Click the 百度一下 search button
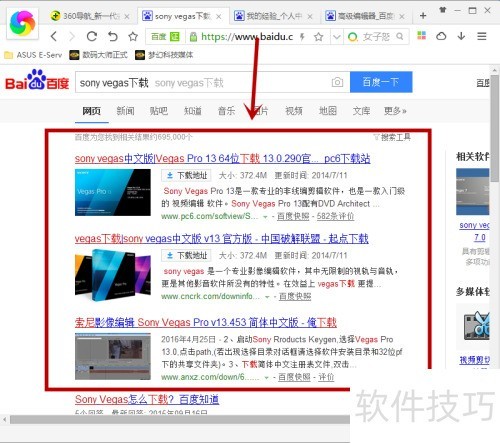 (381, 82)
